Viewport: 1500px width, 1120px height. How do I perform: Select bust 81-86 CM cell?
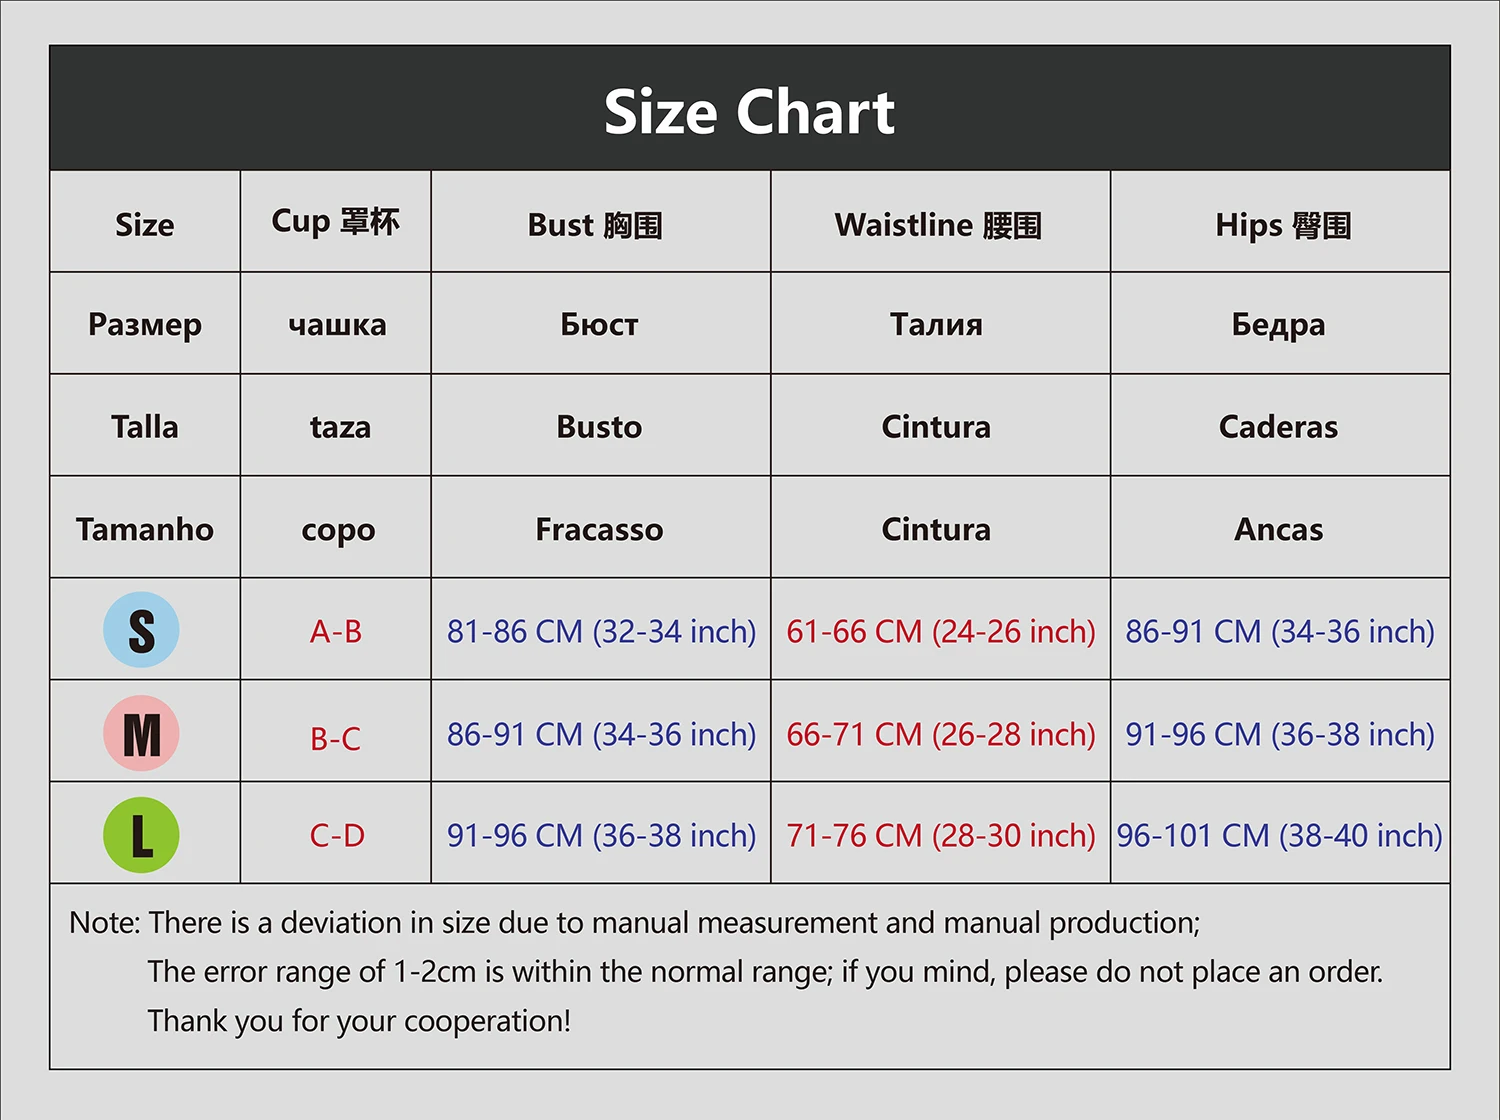point(601,630)
